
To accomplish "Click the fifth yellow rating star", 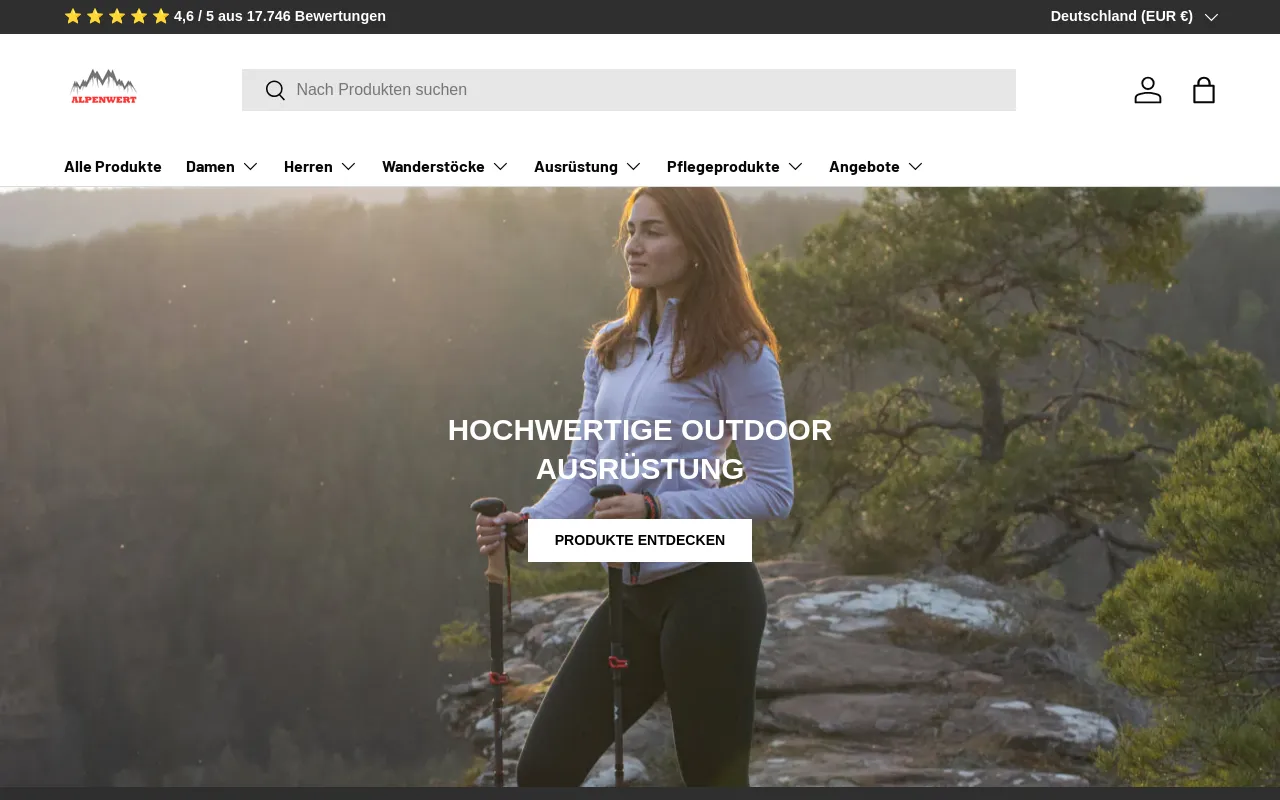I will [161, 16].
